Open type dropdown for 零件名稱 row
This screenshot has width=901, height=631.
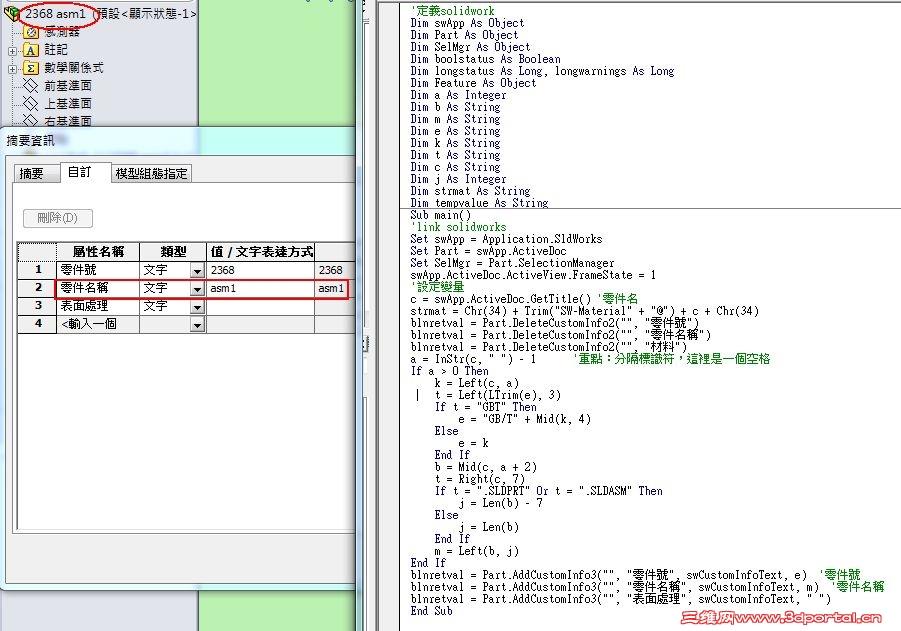pyautogui.click(x=197, y=288)
